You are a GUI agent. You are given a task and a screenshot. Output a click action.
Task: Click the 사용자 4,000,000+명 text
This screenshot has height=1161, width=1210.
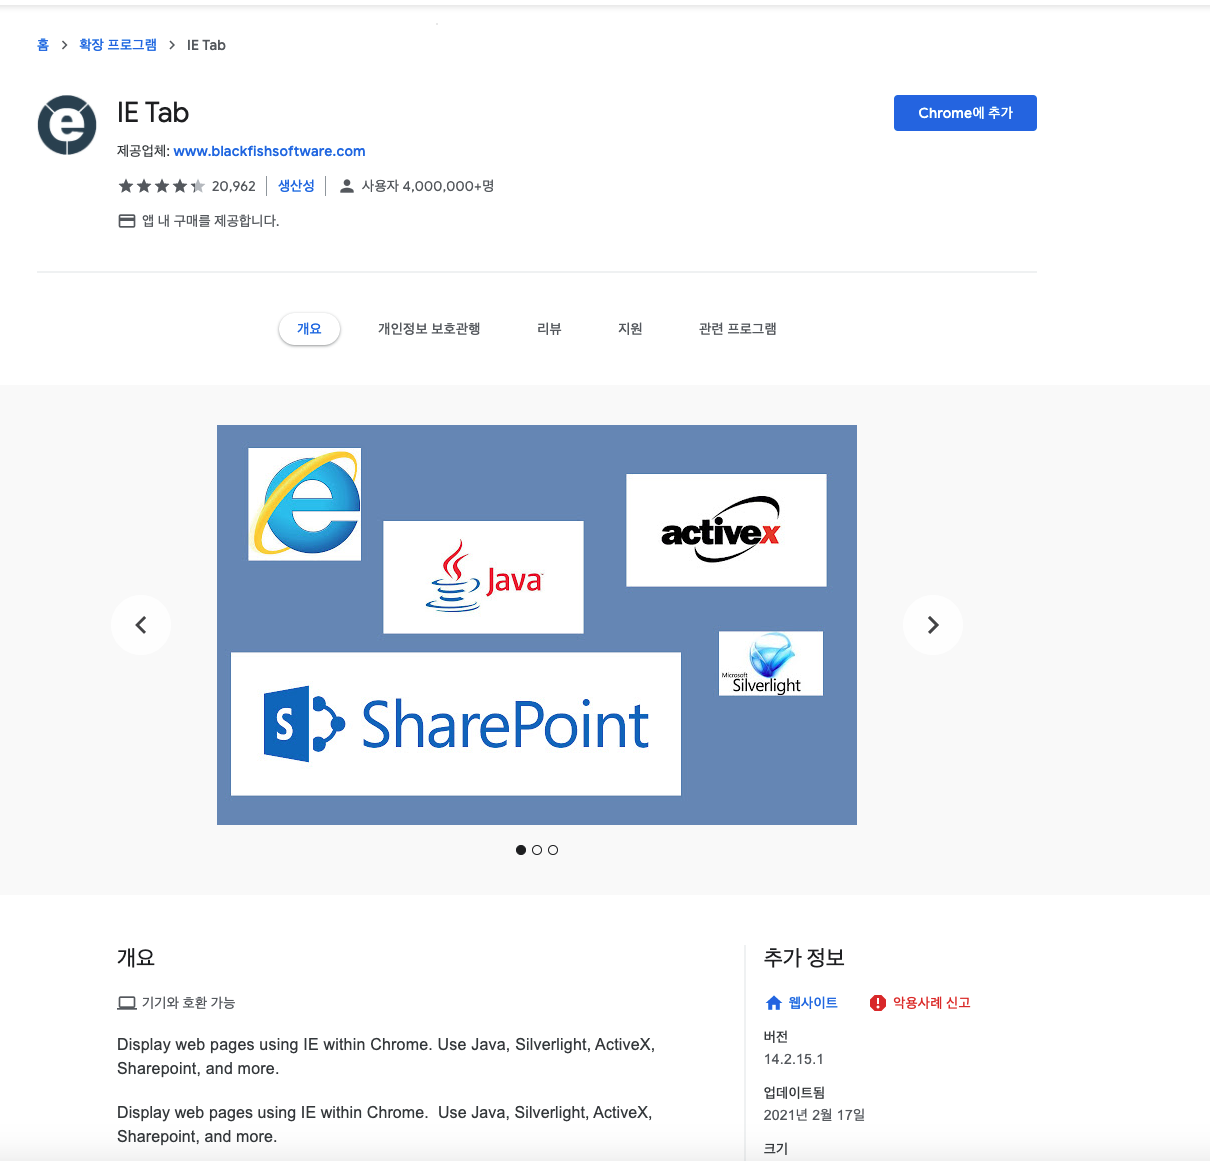tap(428, 186)
